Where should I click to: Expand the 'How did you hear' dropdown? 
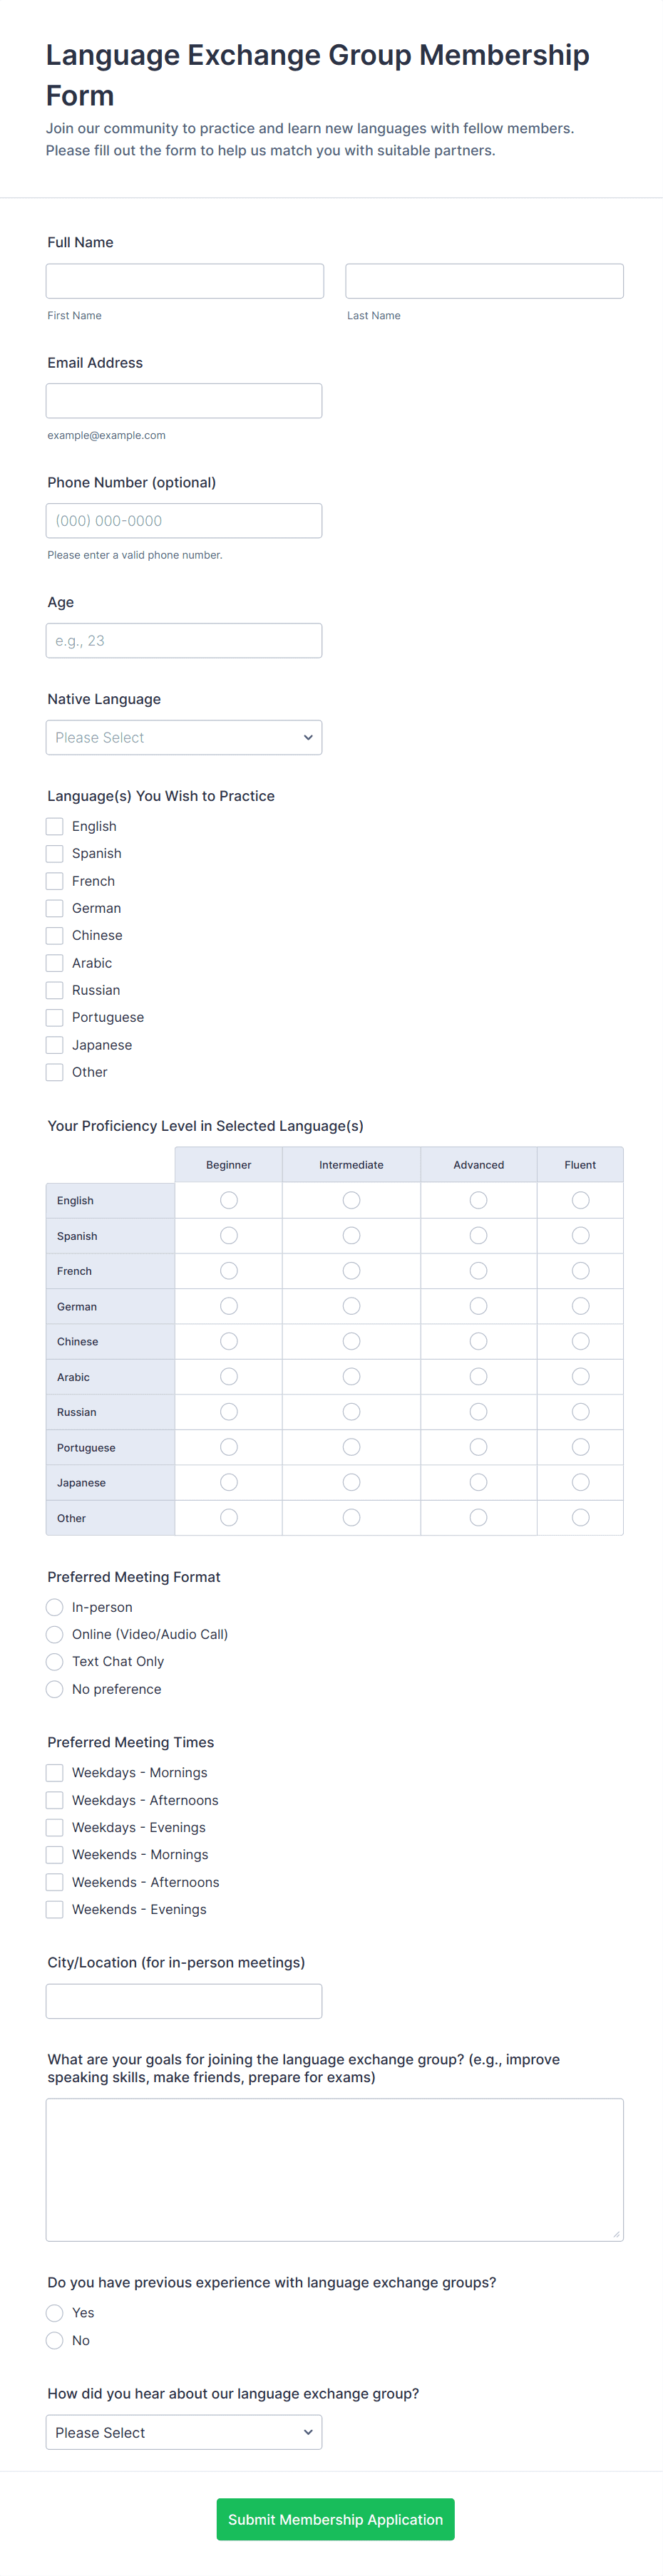point(184,2432)
